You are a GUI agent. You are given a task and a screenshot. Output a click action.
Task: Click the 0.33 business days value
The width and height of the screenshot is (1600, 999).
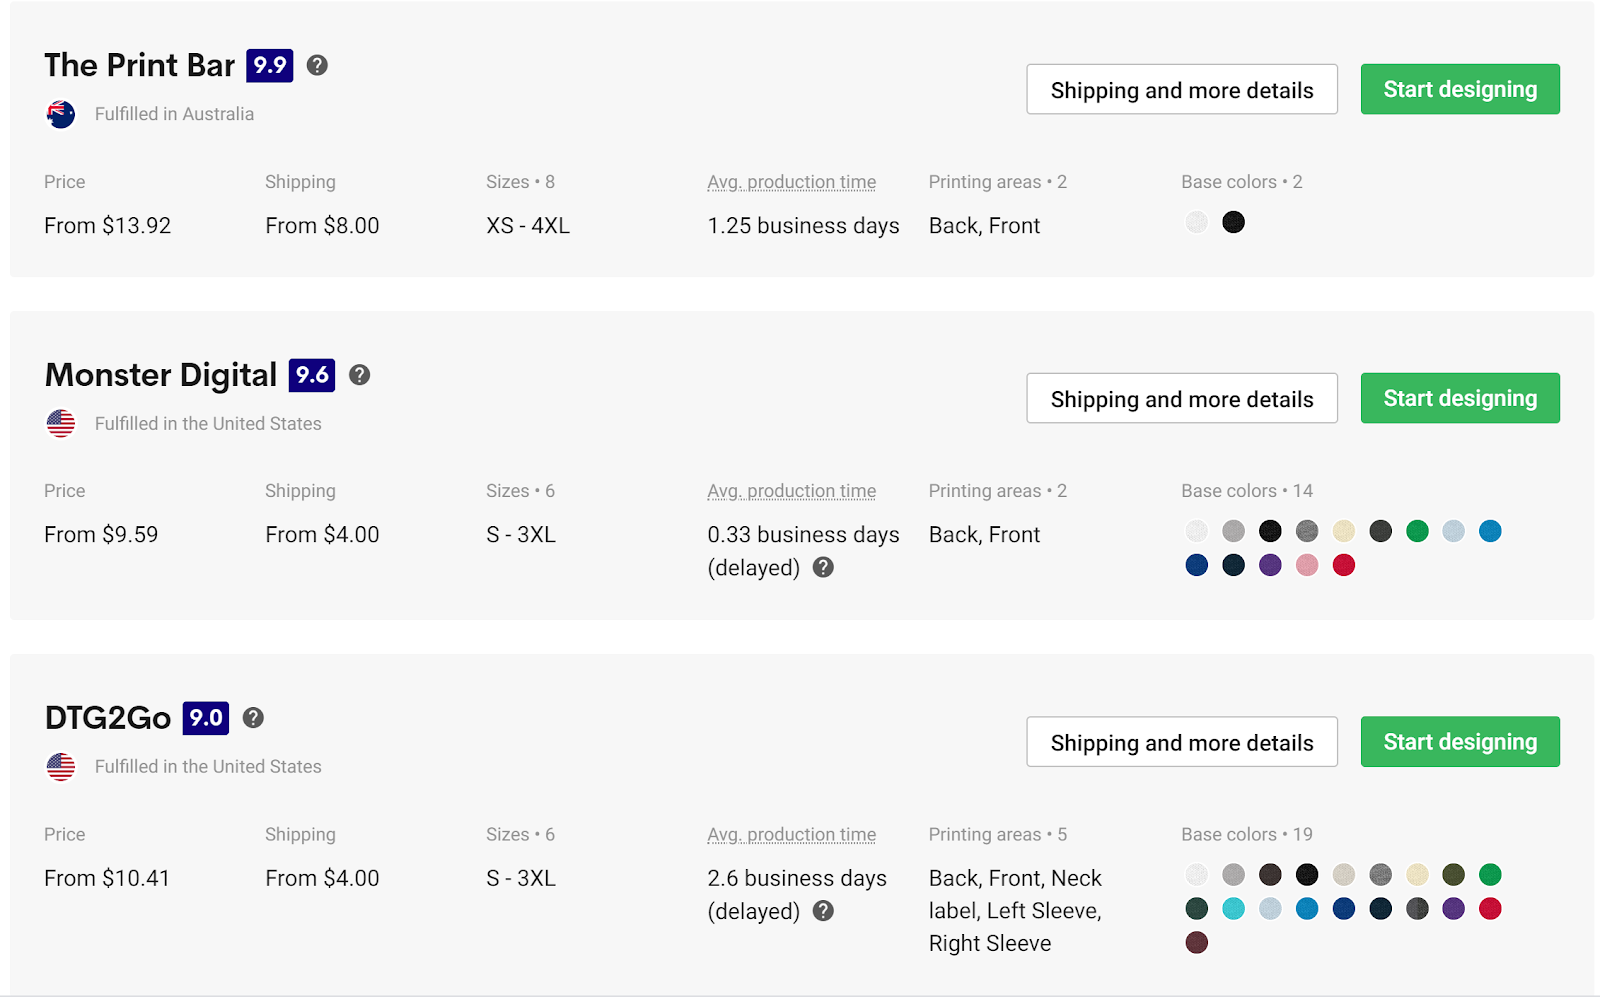tap(804, 535)
